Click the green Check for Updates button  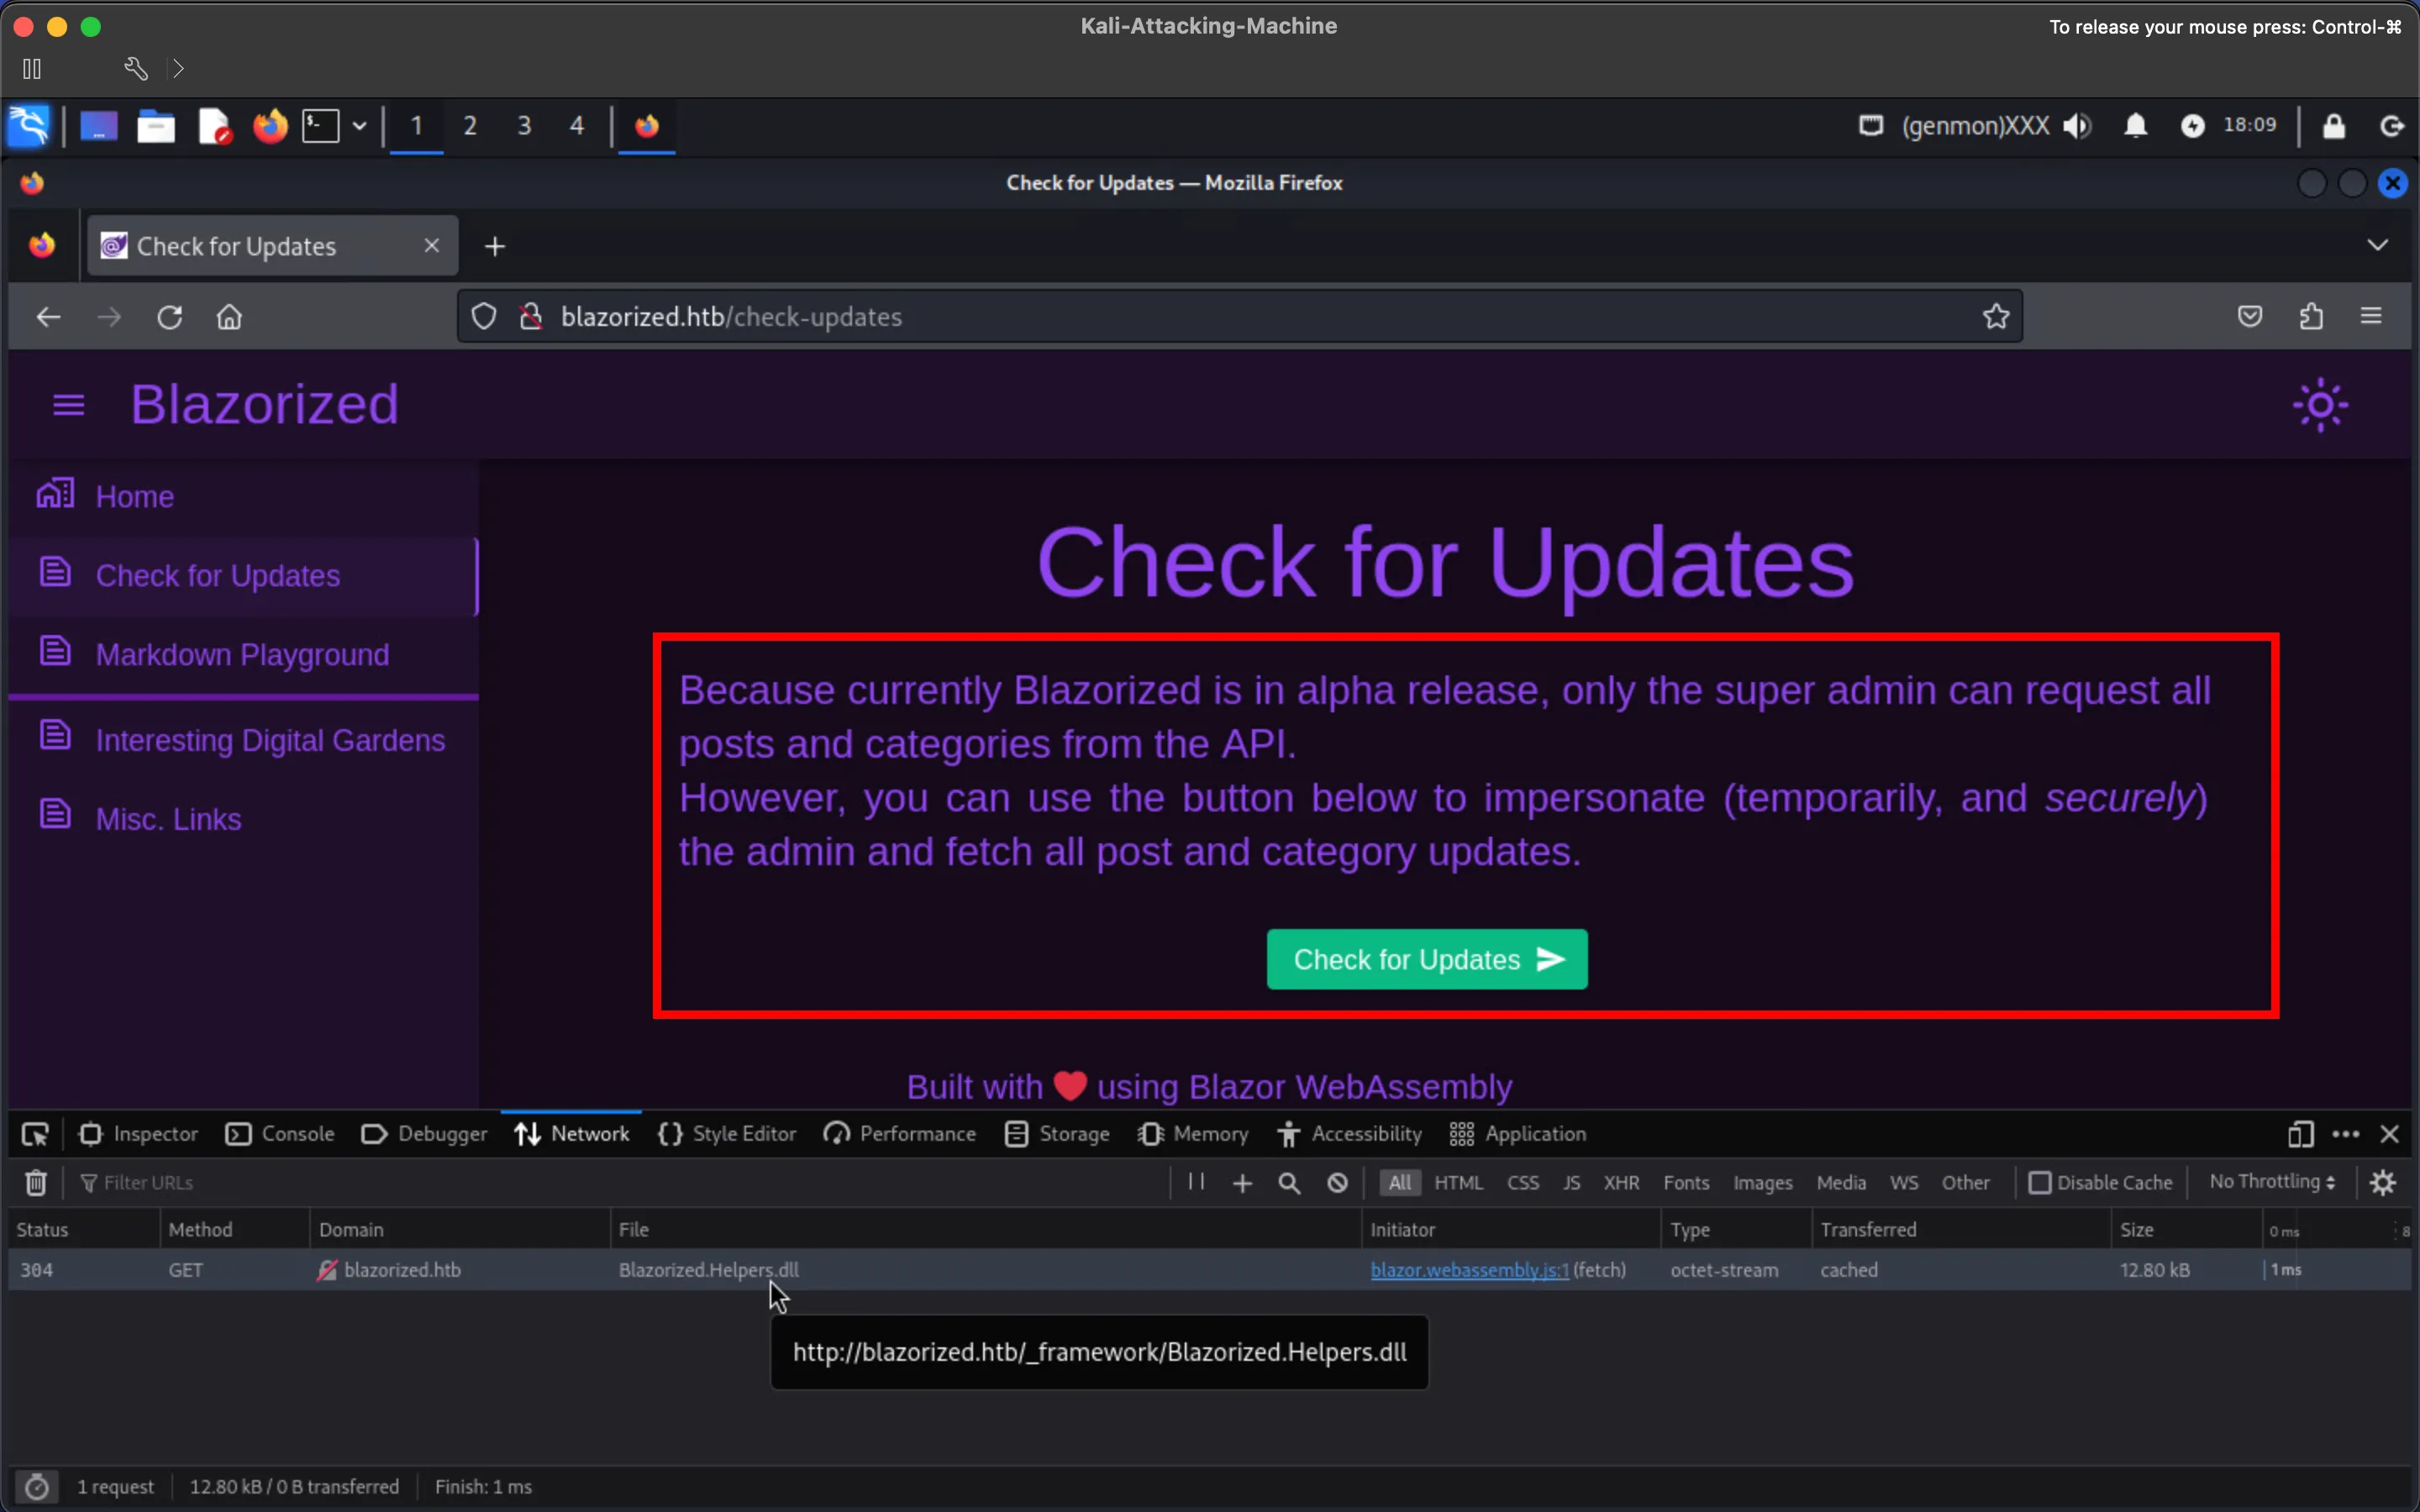click(x=1427, y=959)
